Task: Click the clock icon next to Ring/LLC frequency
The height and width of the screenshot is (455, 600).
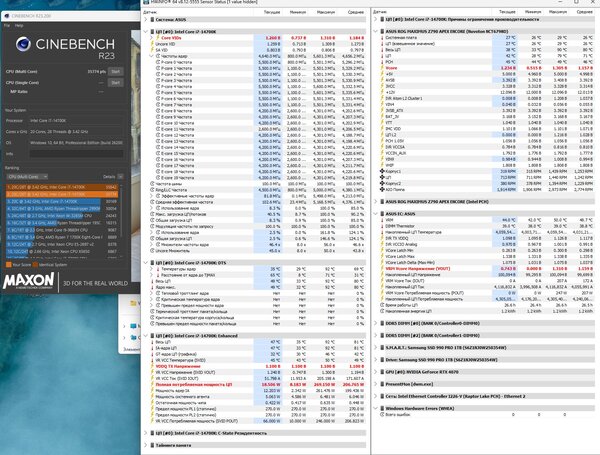Action: (x=152, y=190)
